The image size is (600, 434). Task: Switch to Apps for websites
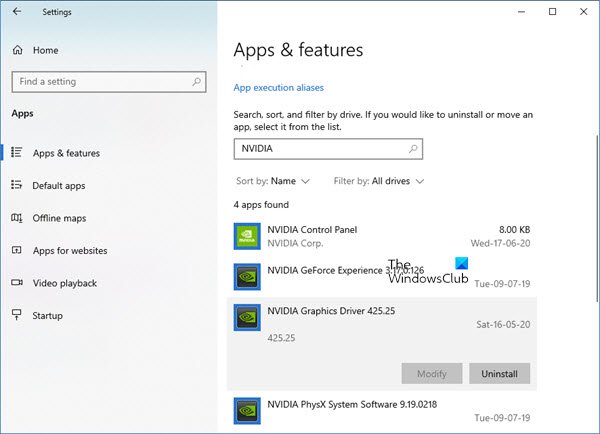70,251
